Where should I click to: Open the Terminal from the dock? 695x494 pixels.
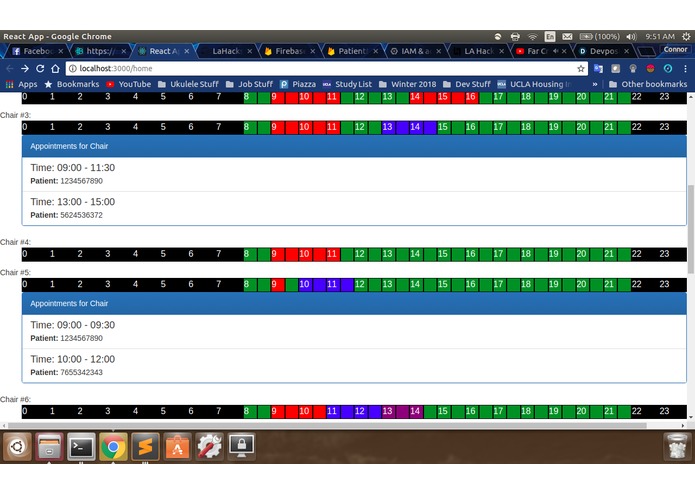click(81, 447)
